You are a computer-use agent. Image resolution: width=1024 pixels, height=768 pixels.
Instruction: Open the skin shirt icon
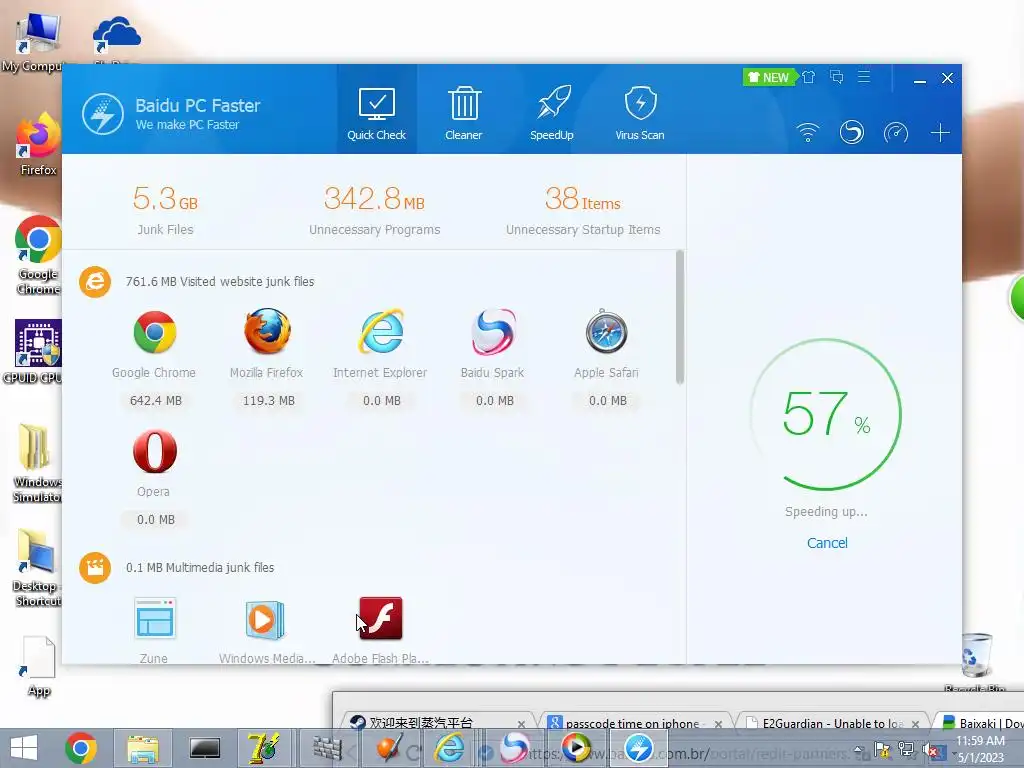coord(808,77)
